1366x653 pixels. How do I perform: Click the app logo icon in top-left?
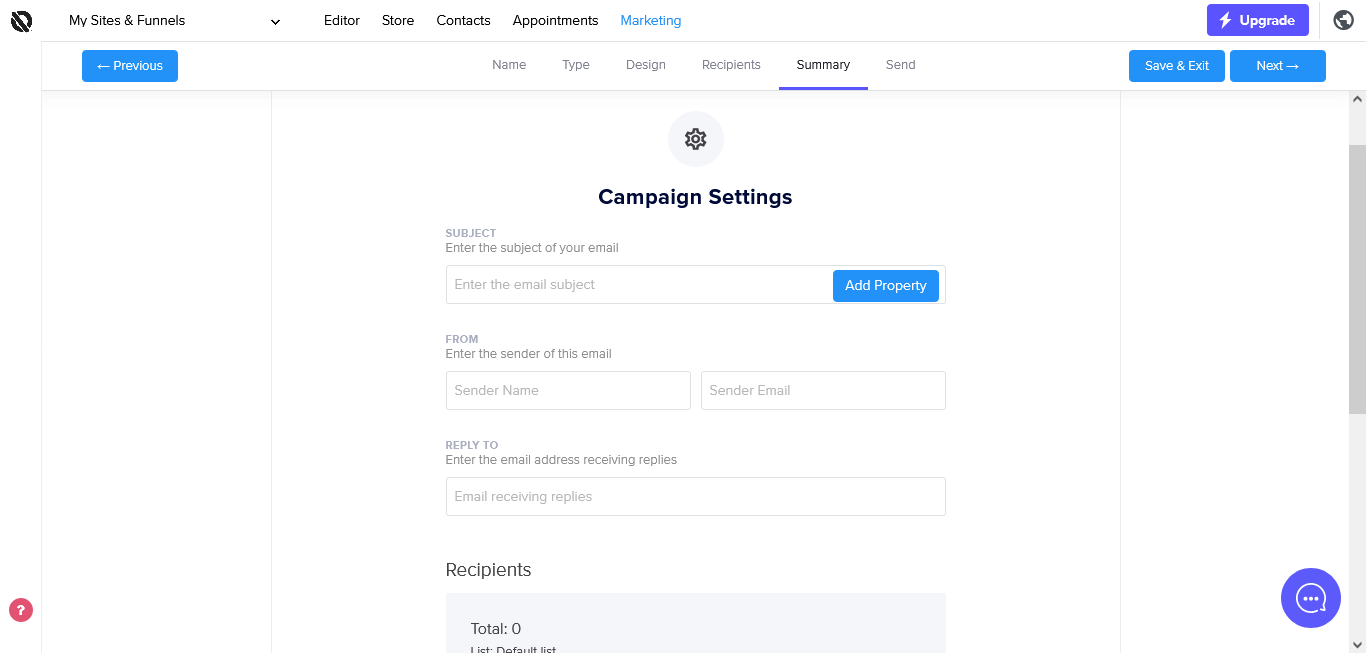click(x=21, y=20)
